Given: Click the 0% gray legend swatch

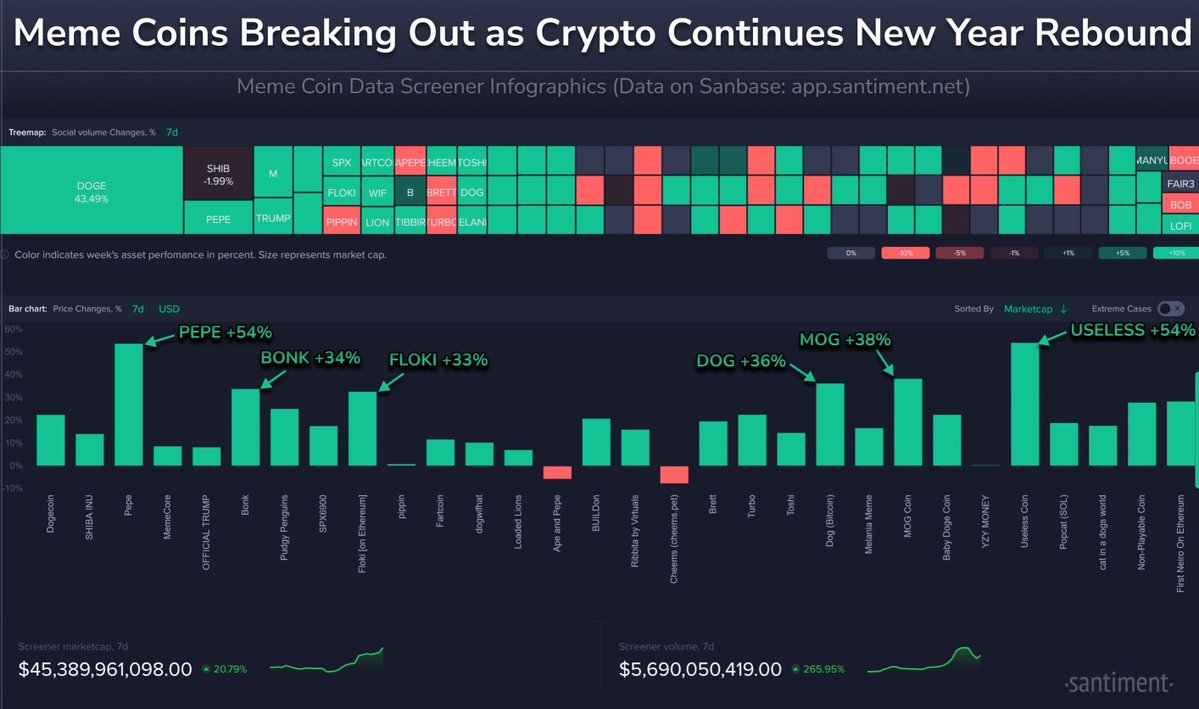Looking at the screenshot, I should click(851, 253).
